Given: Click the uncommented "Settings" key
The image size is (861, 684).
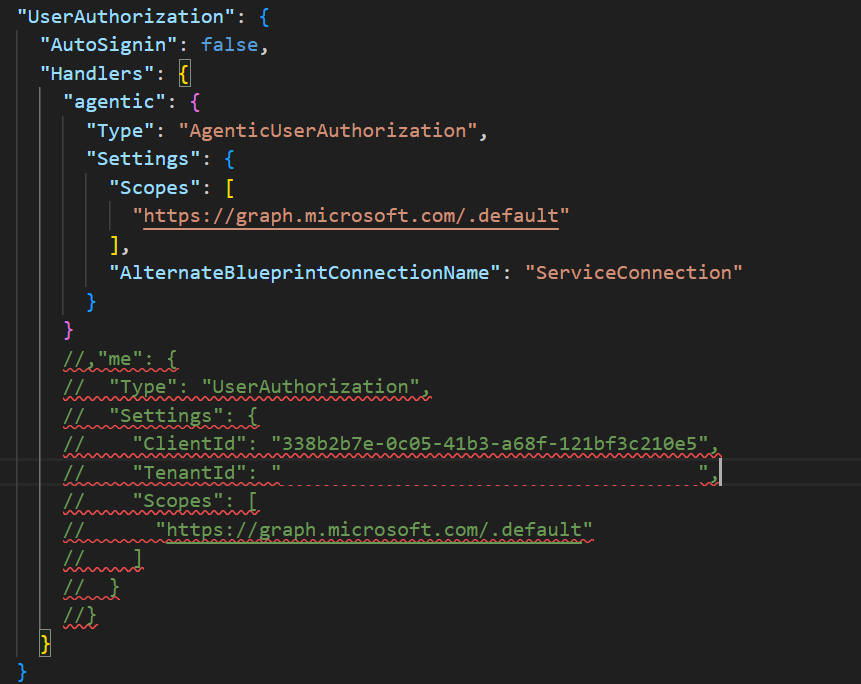Looking at the screenshot, I should (138, 159).
